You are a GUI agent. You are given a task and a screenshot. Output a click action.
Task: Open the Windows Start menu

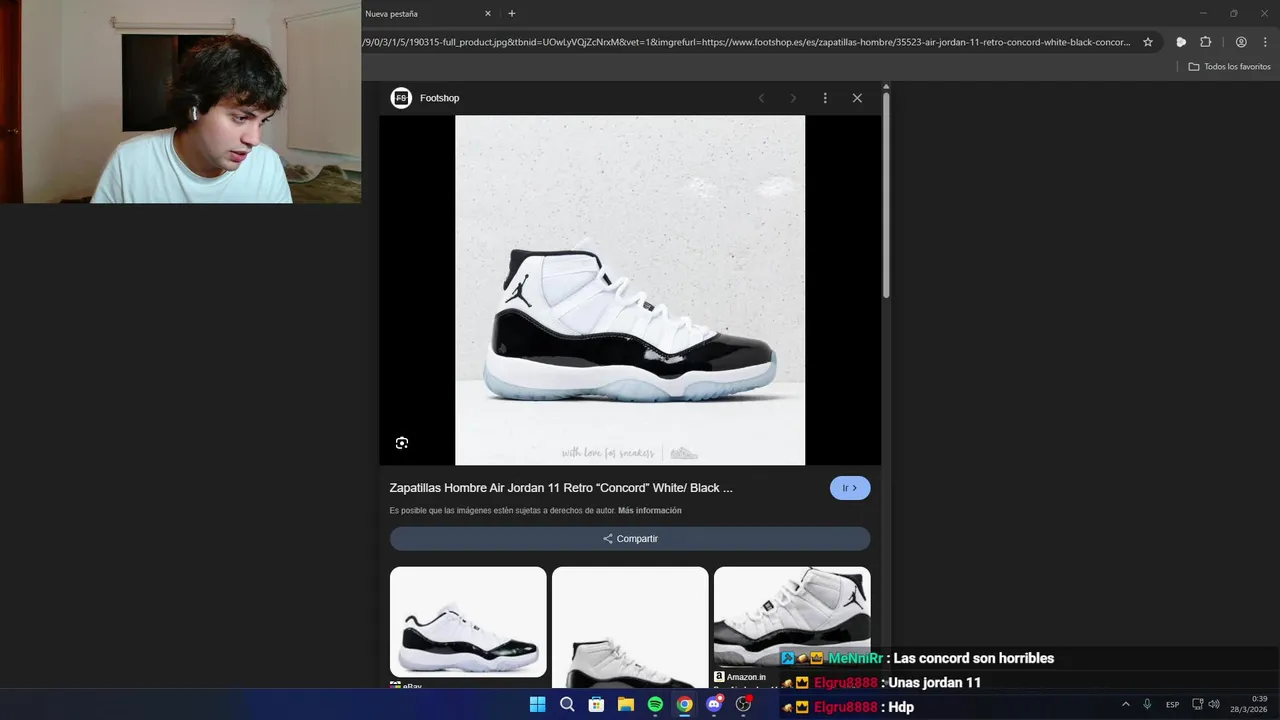(x=537, y=704)
